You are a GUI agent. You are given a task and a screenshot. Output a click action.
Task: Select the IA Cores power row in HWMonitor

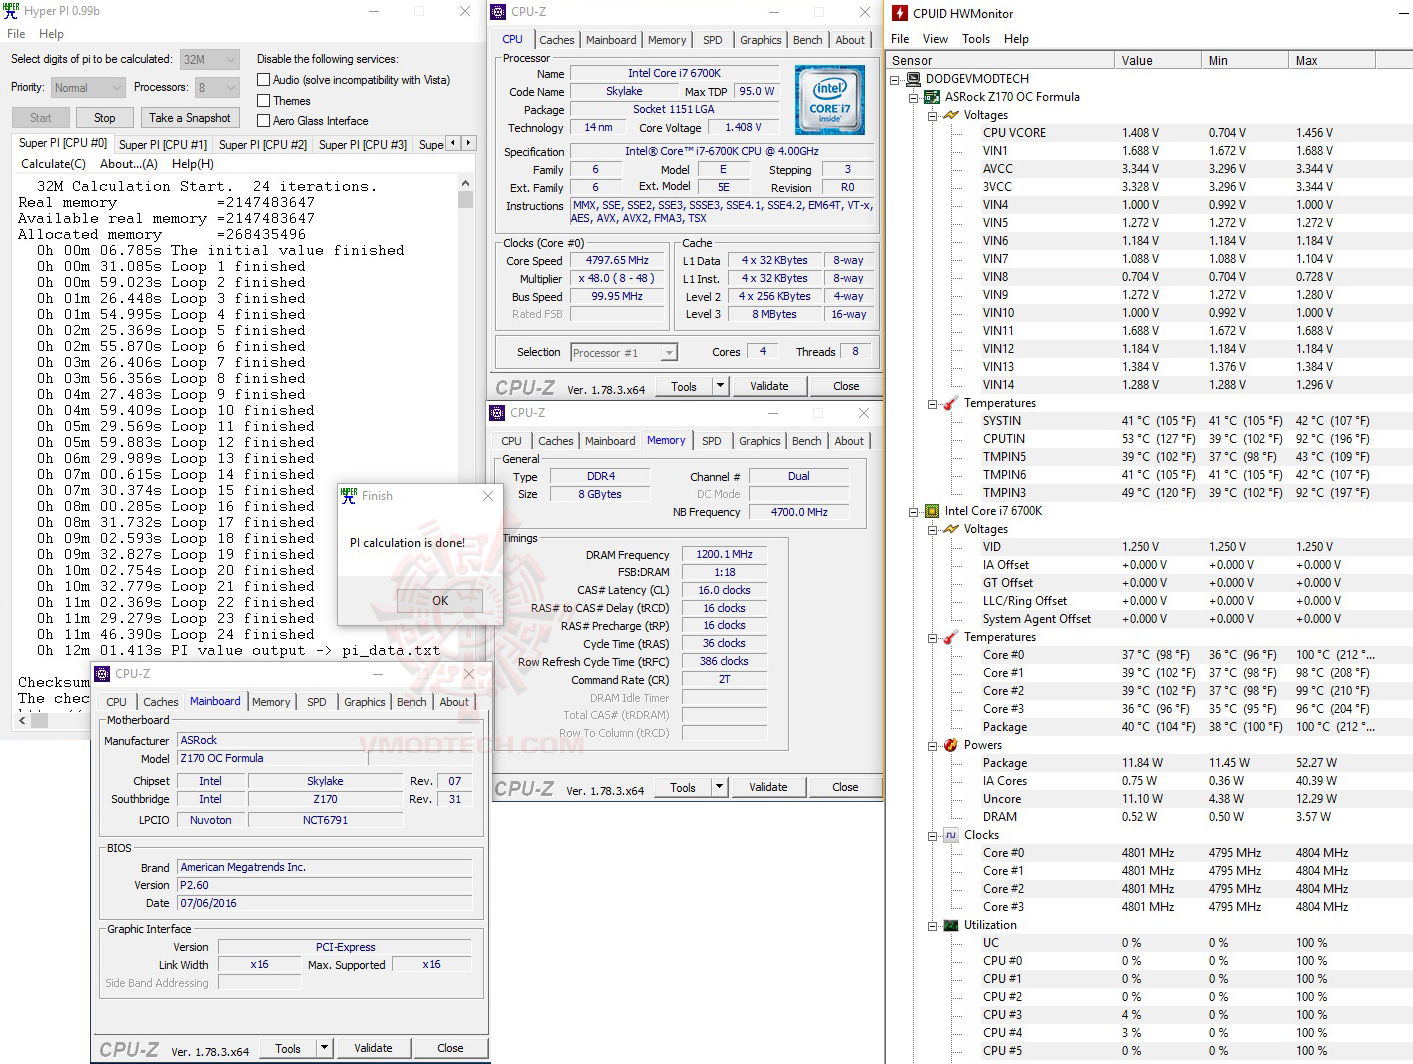[x=1148, y=781]
